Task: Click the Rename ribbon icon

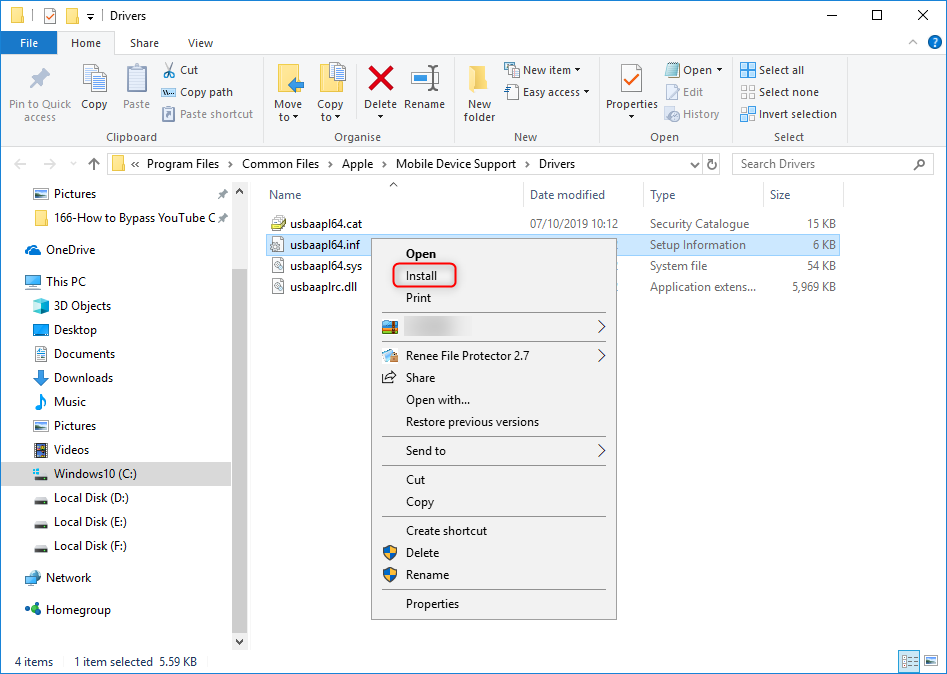Action: (425, 79)
